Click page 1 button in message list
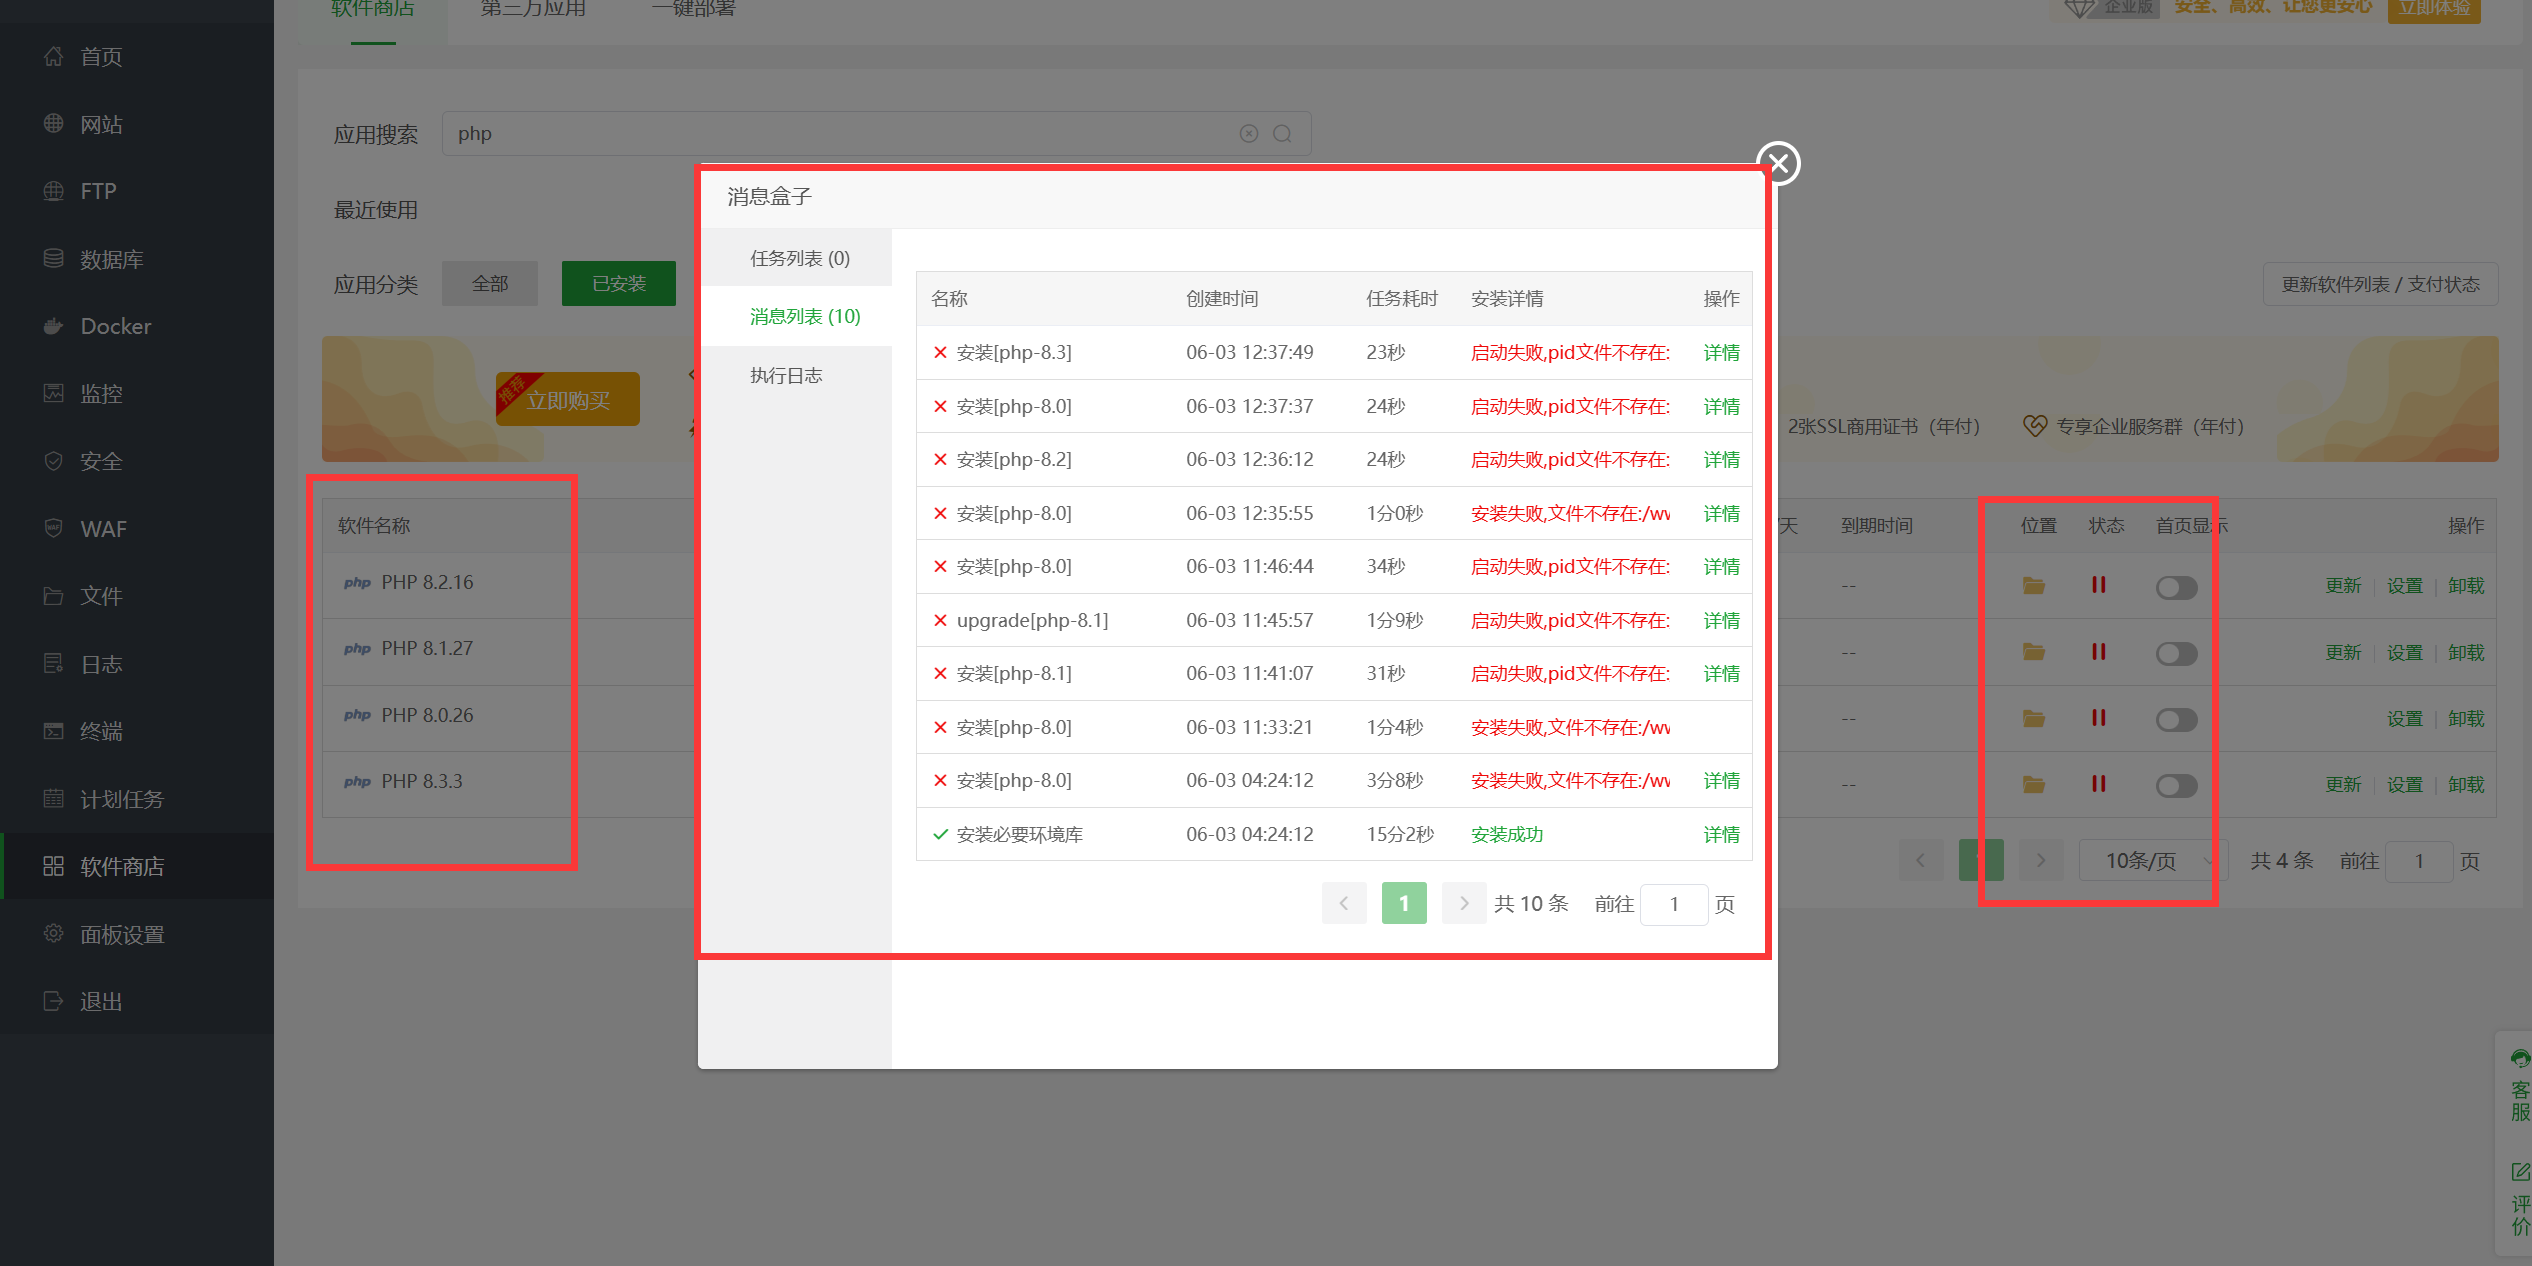Viewport: 2532px width, 1266px height. tap(1404, 904)
